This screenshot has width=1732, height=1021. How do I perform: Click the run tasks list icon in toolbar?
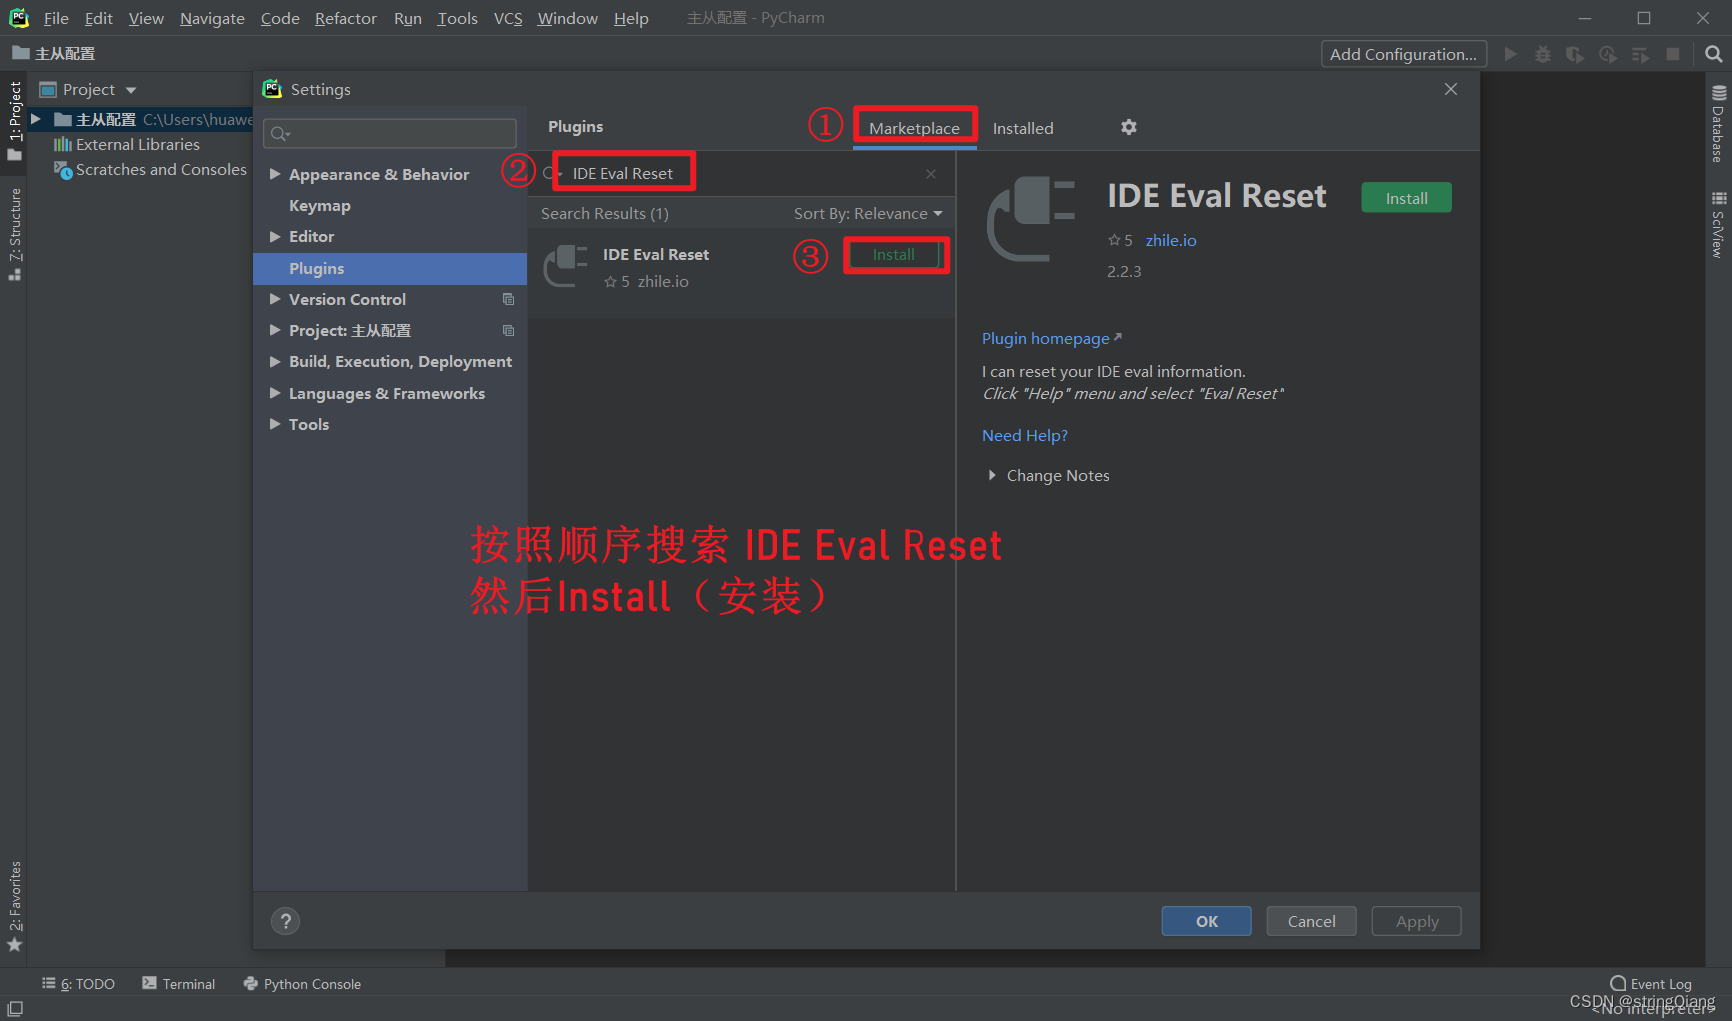tap(1640, 54)
